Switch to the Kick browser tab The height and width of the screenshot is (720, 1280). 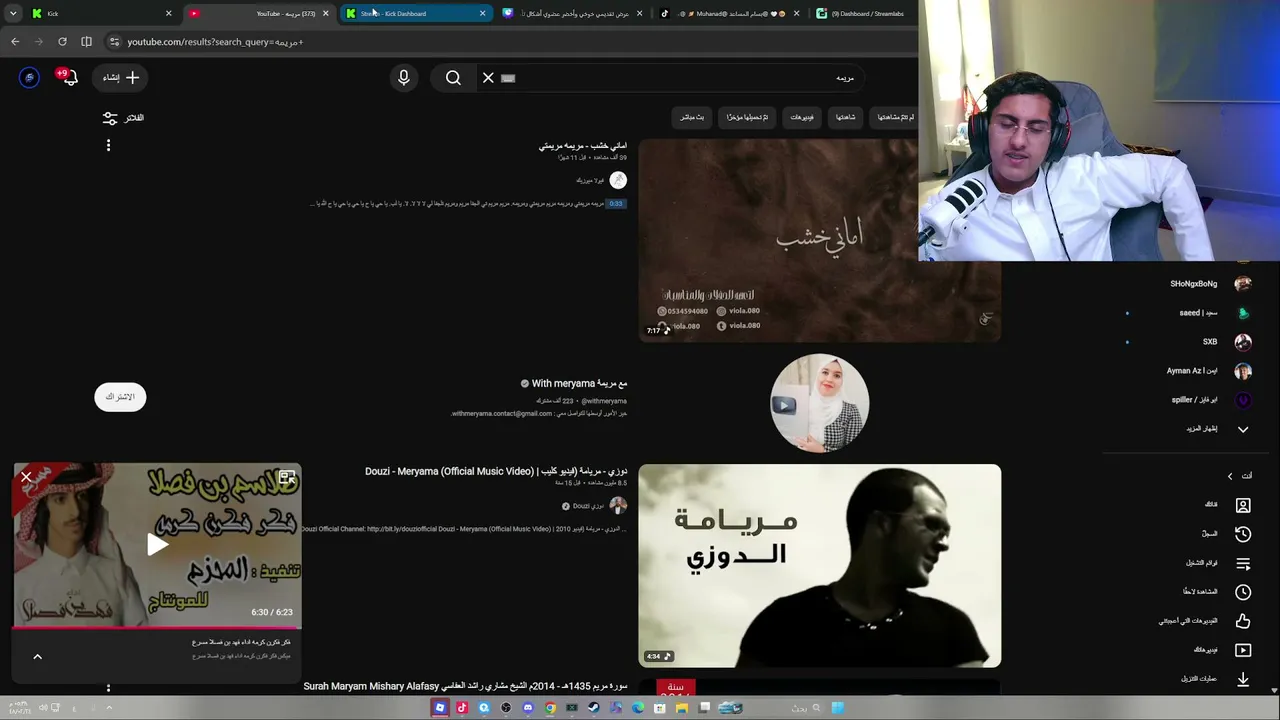click(x=100, y=13)
